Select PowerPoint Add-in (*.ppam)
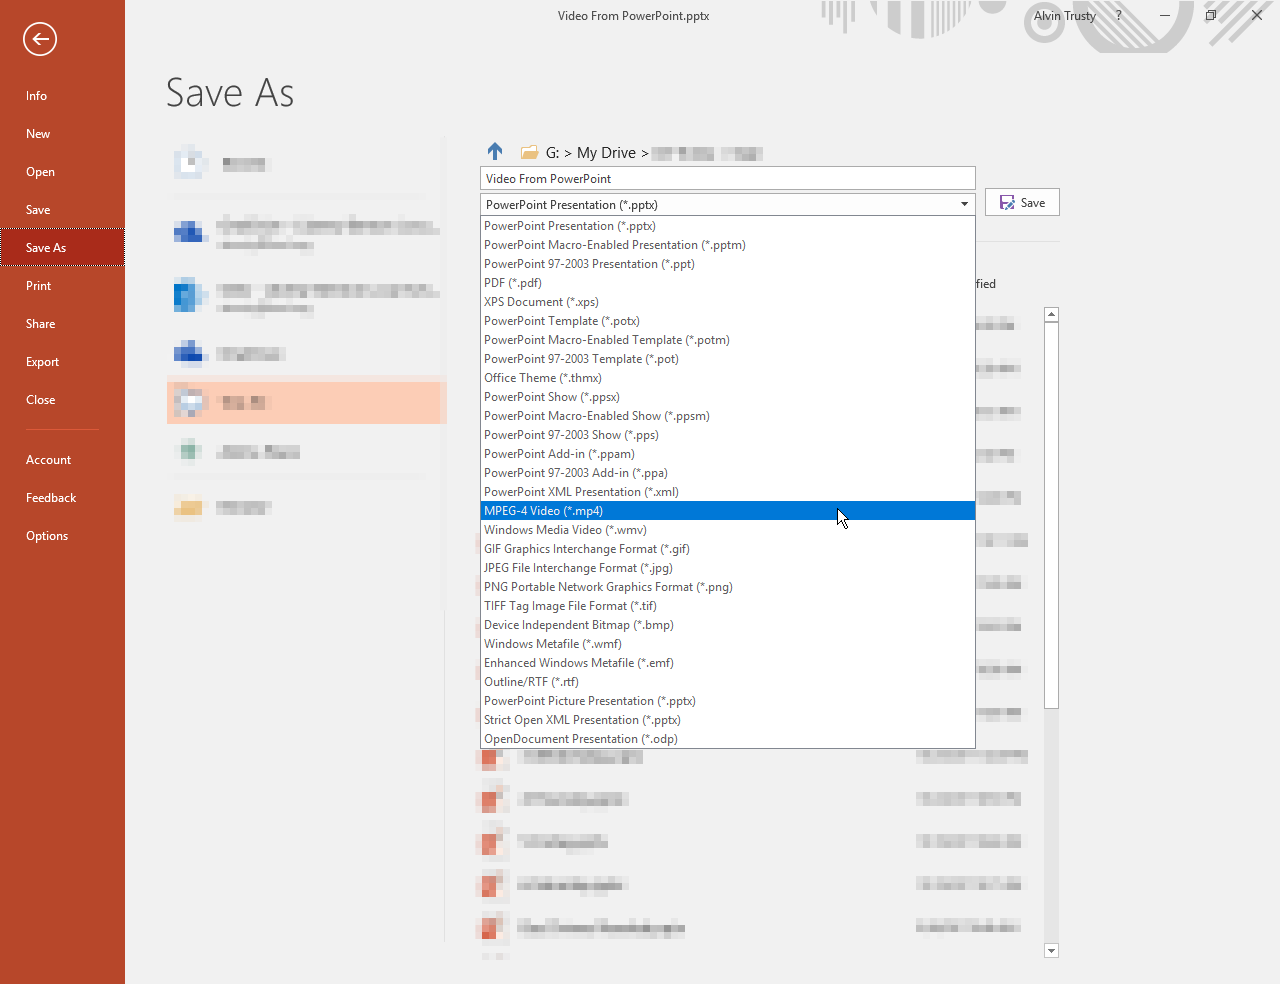 tap(727, 454)
